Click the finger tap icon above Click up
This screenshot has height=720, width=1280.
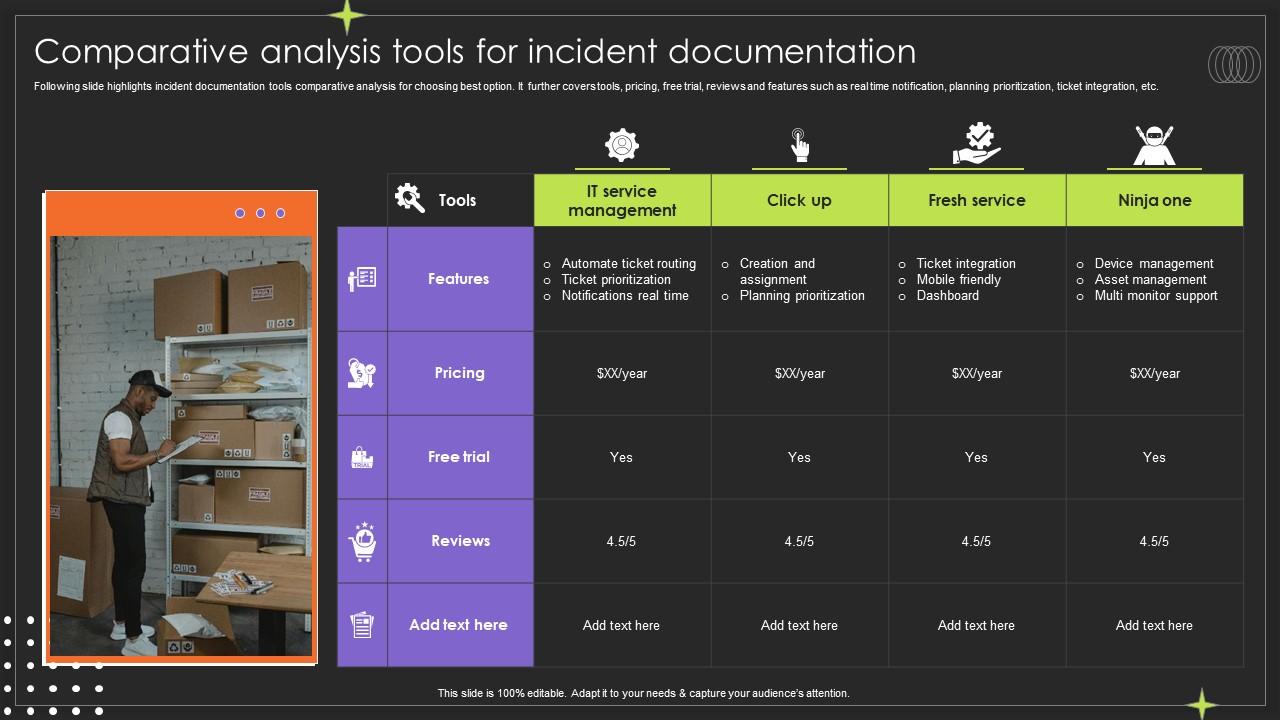pos(799,145)
